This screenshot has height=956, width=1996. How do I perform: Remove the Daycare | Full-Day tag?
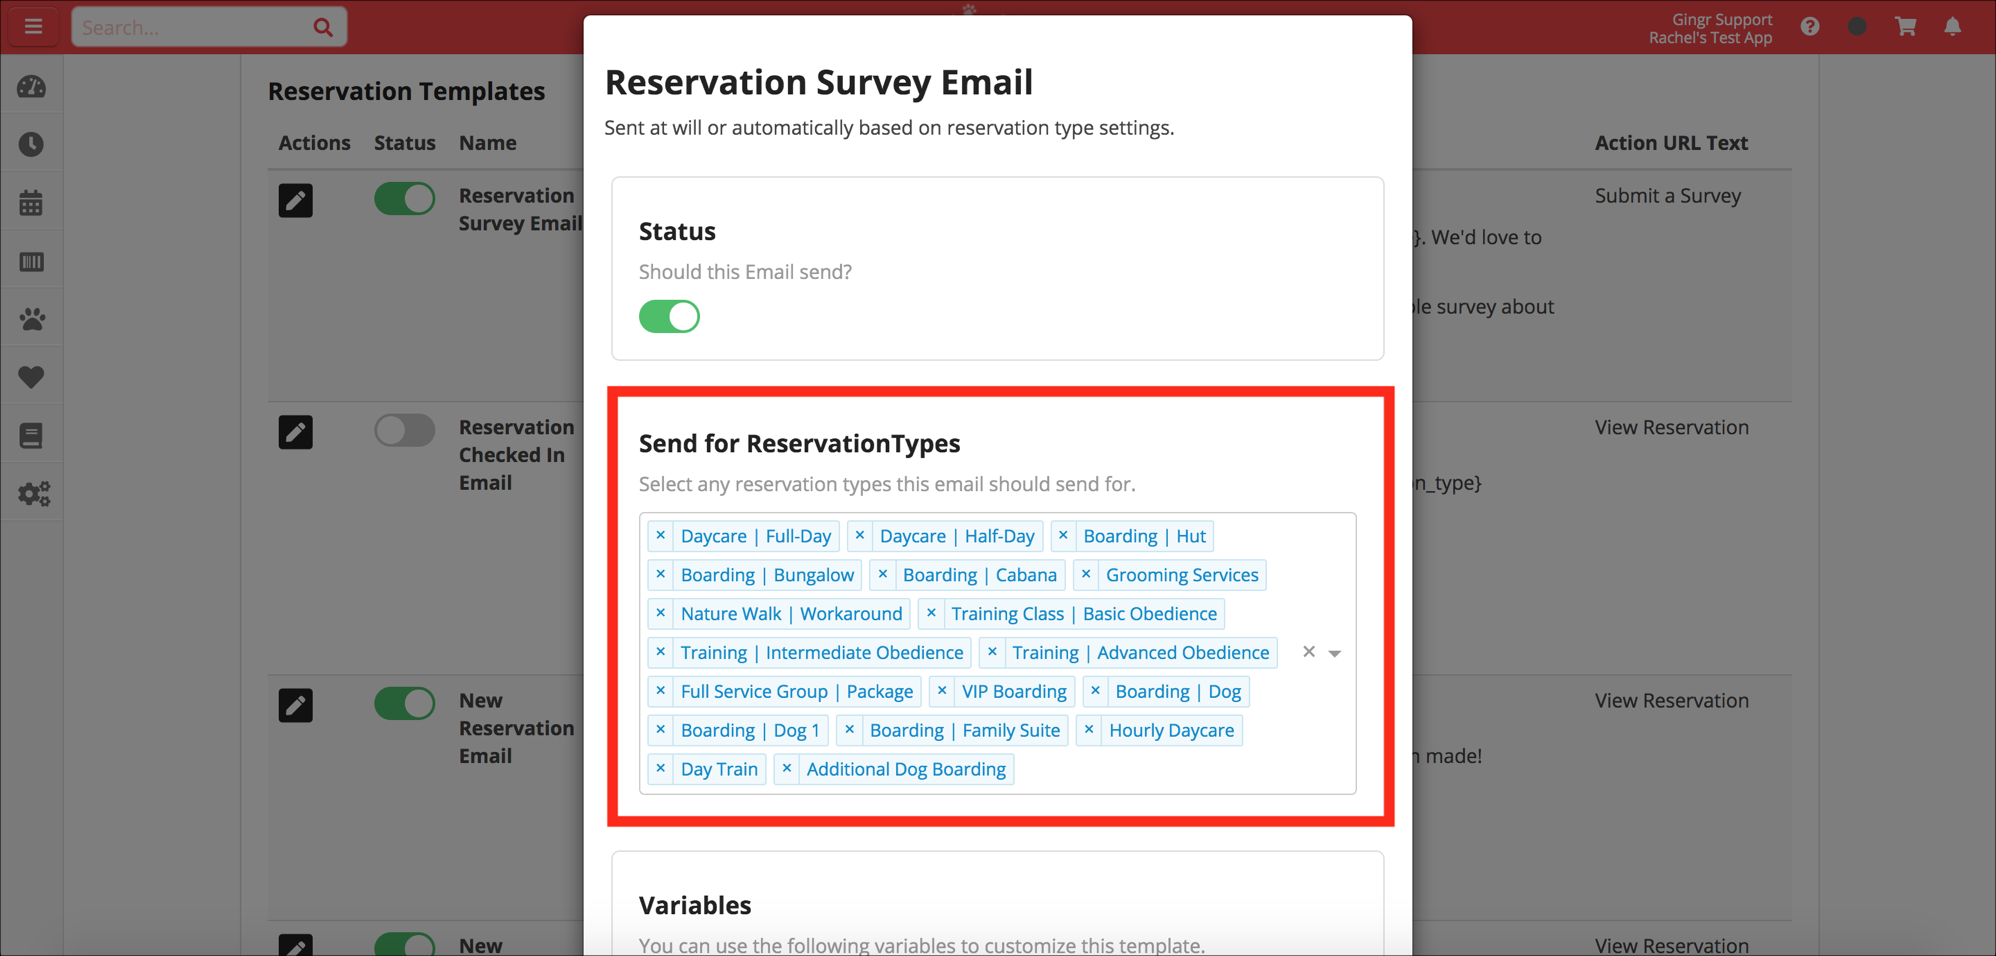[x=661, y=536]
